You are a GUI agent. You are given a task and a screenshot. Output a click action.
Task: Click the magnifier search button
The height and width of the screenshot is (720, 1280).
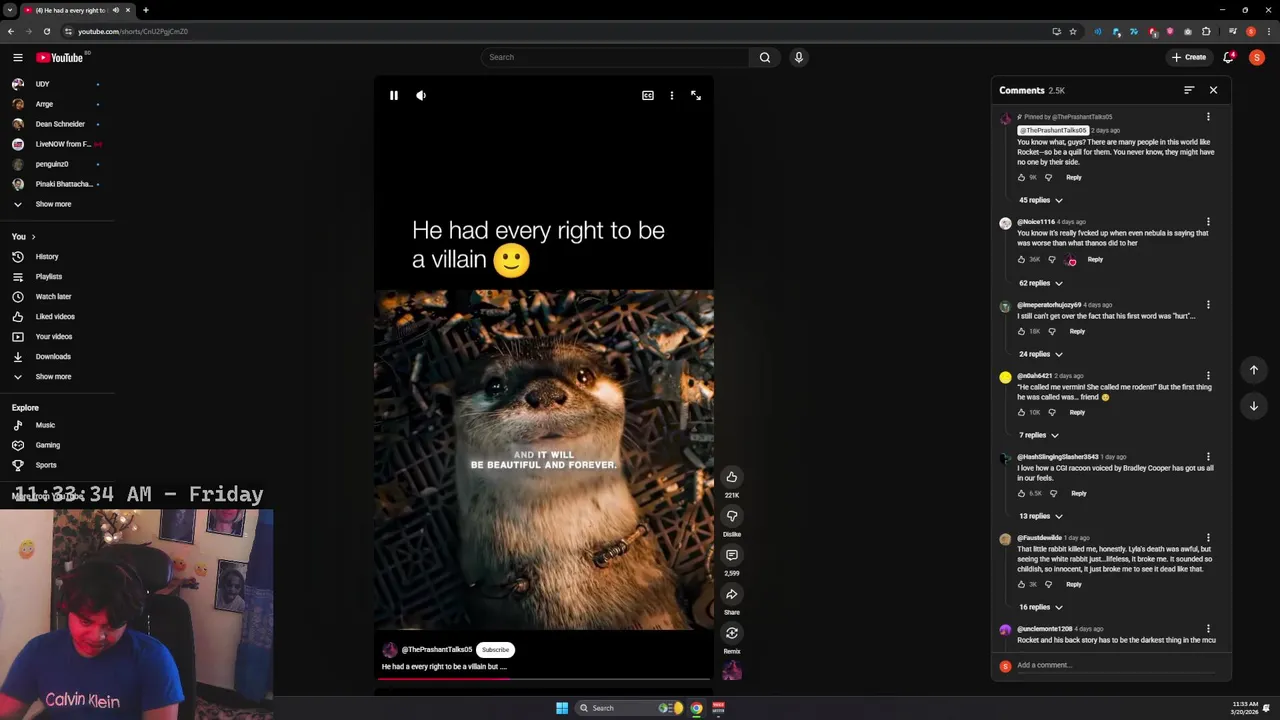765,57
